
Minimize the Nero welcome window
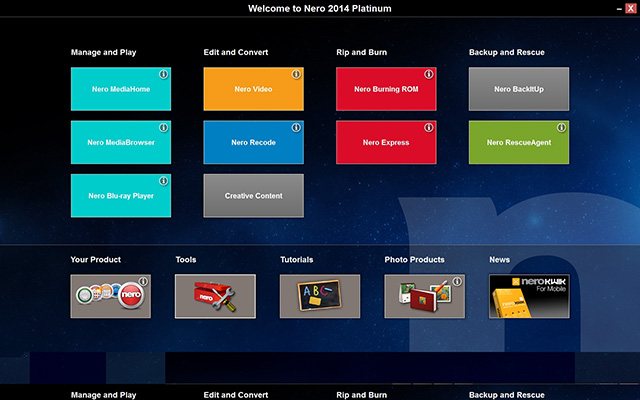[x=619, y=9]
